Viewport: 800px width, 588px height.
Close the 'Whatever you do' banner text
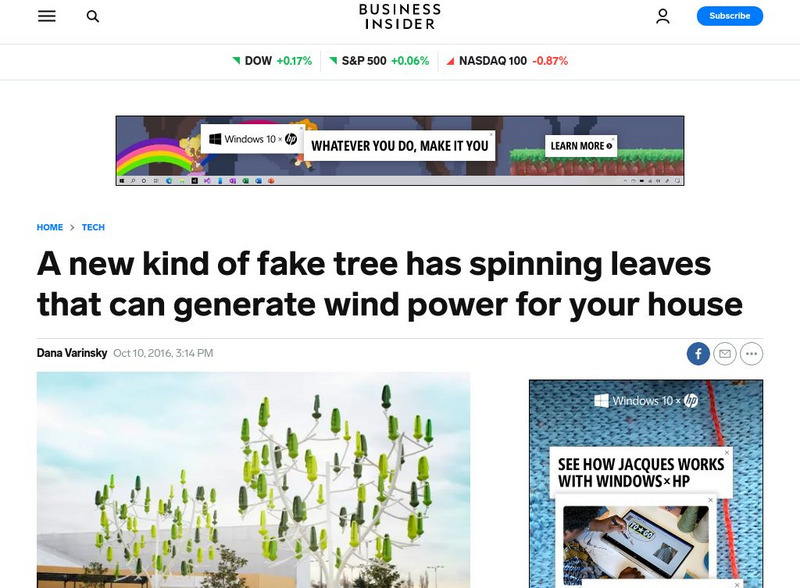(x=491, y=134)
